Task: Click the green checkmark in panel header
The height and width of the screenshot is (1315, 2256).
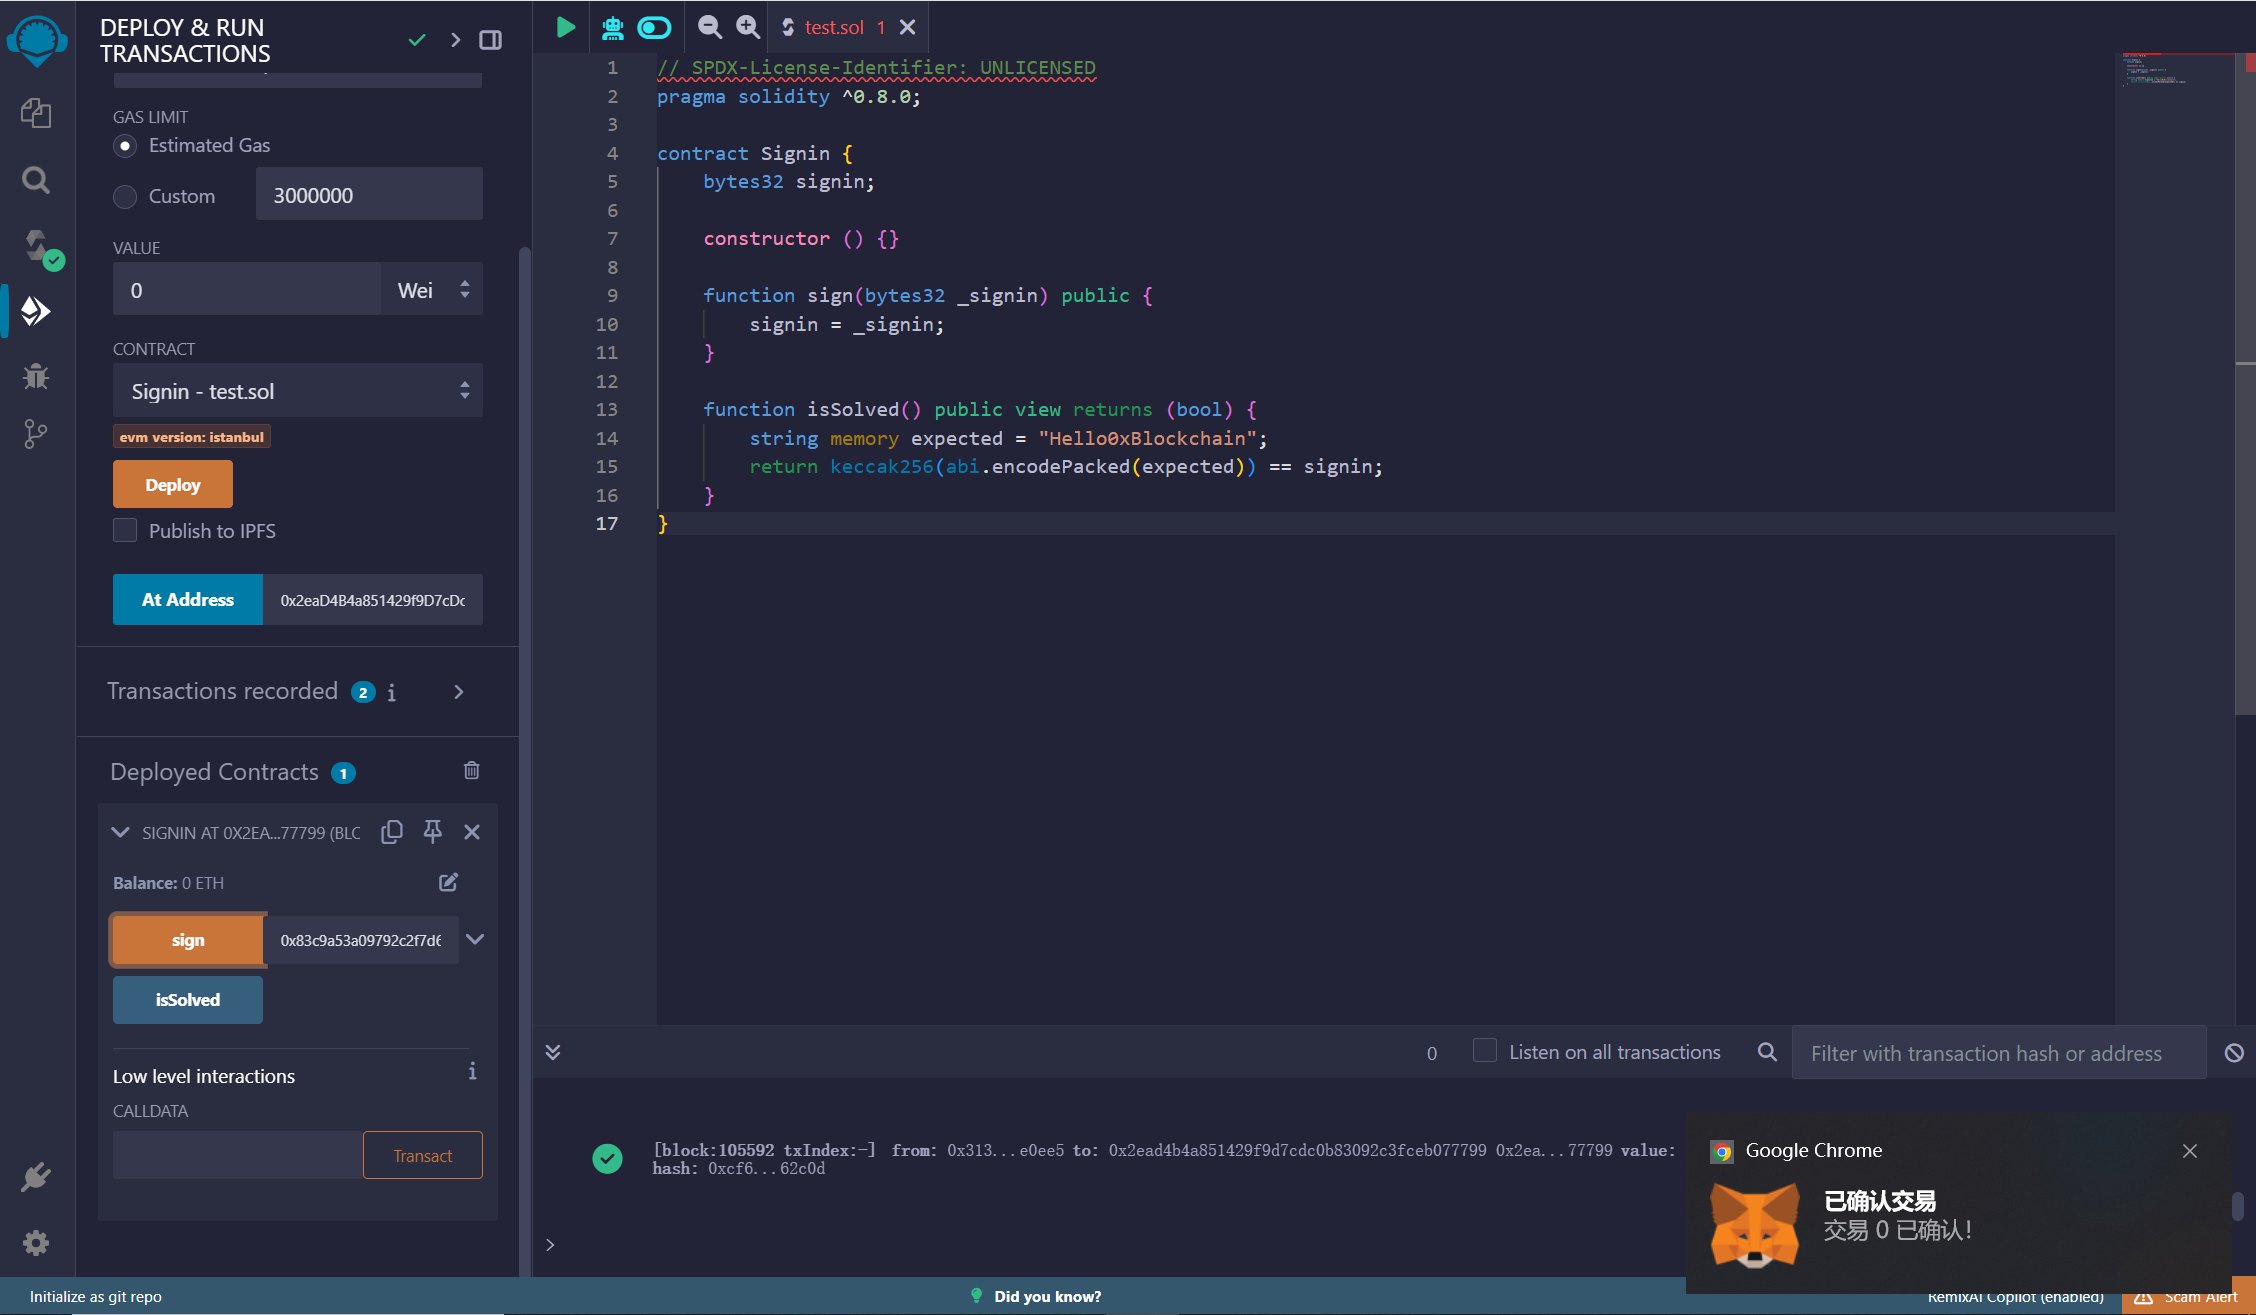Action: point(418,40)
